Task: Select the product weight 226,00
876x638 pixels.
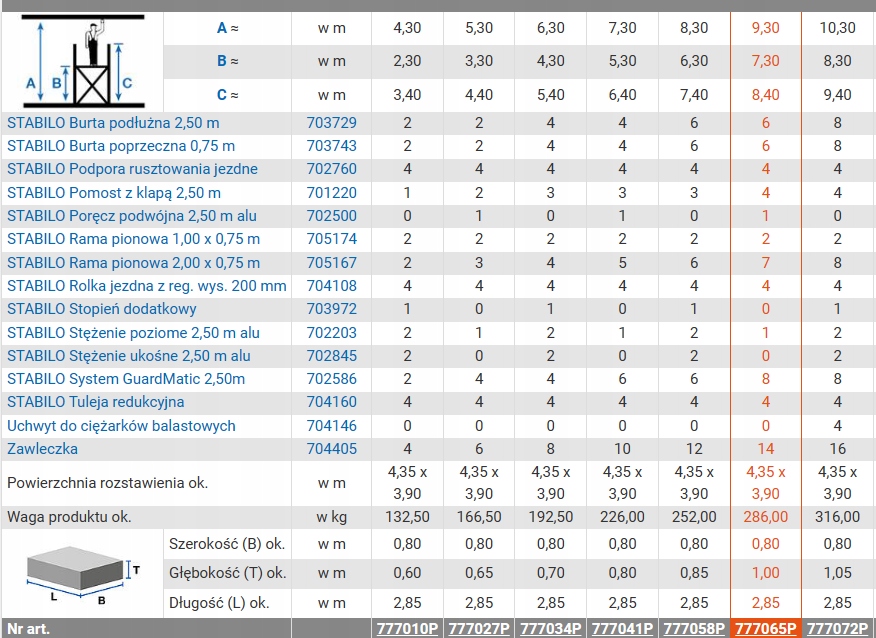Action: [x=622, y=517]
